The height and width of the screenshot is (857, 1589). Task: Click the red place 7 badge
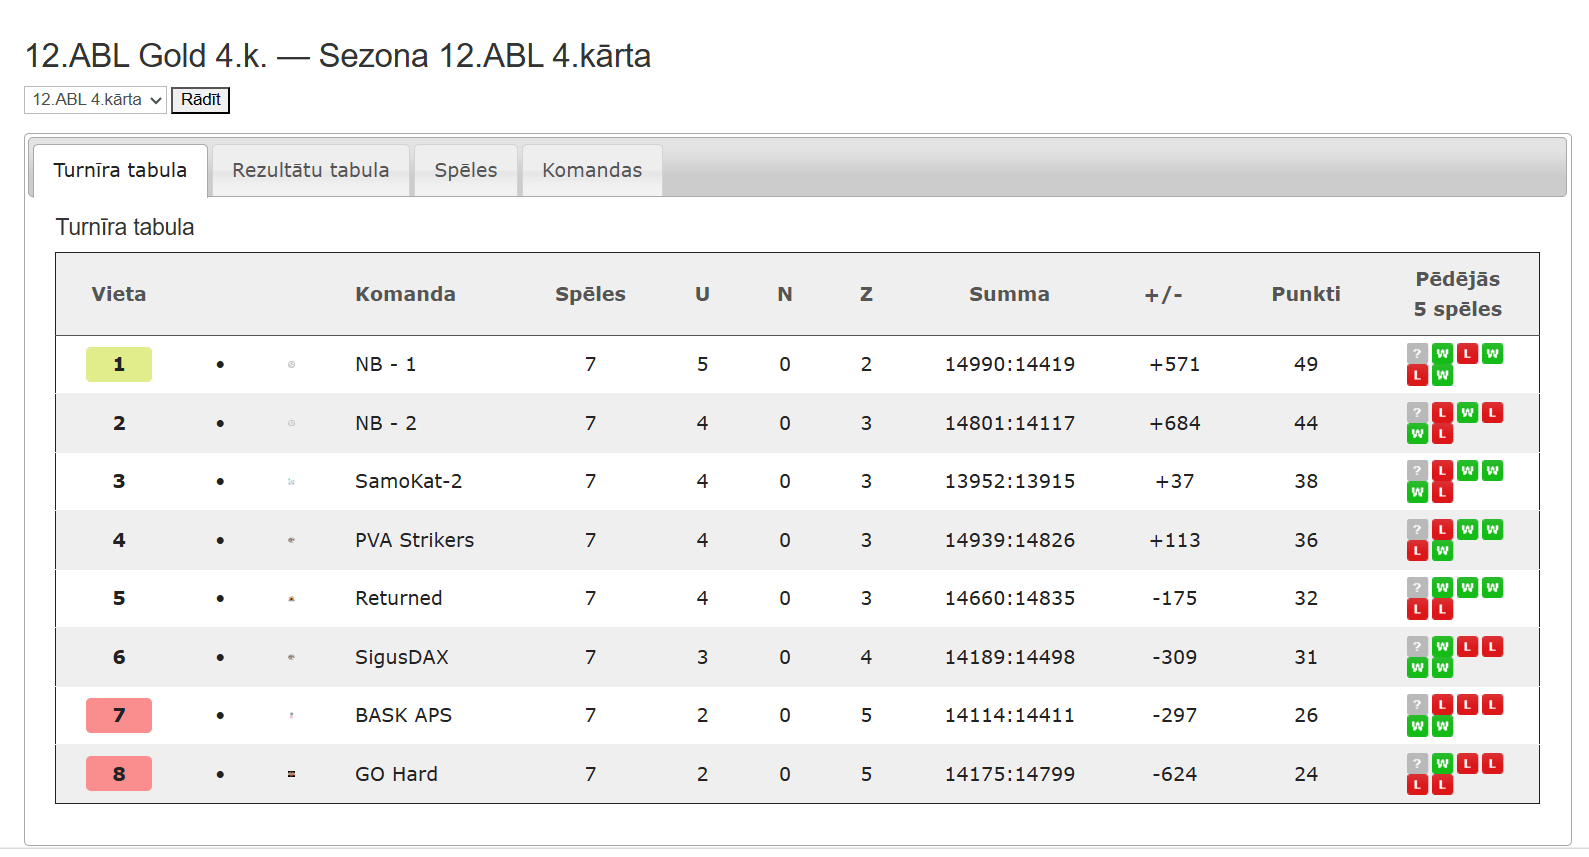119,715
